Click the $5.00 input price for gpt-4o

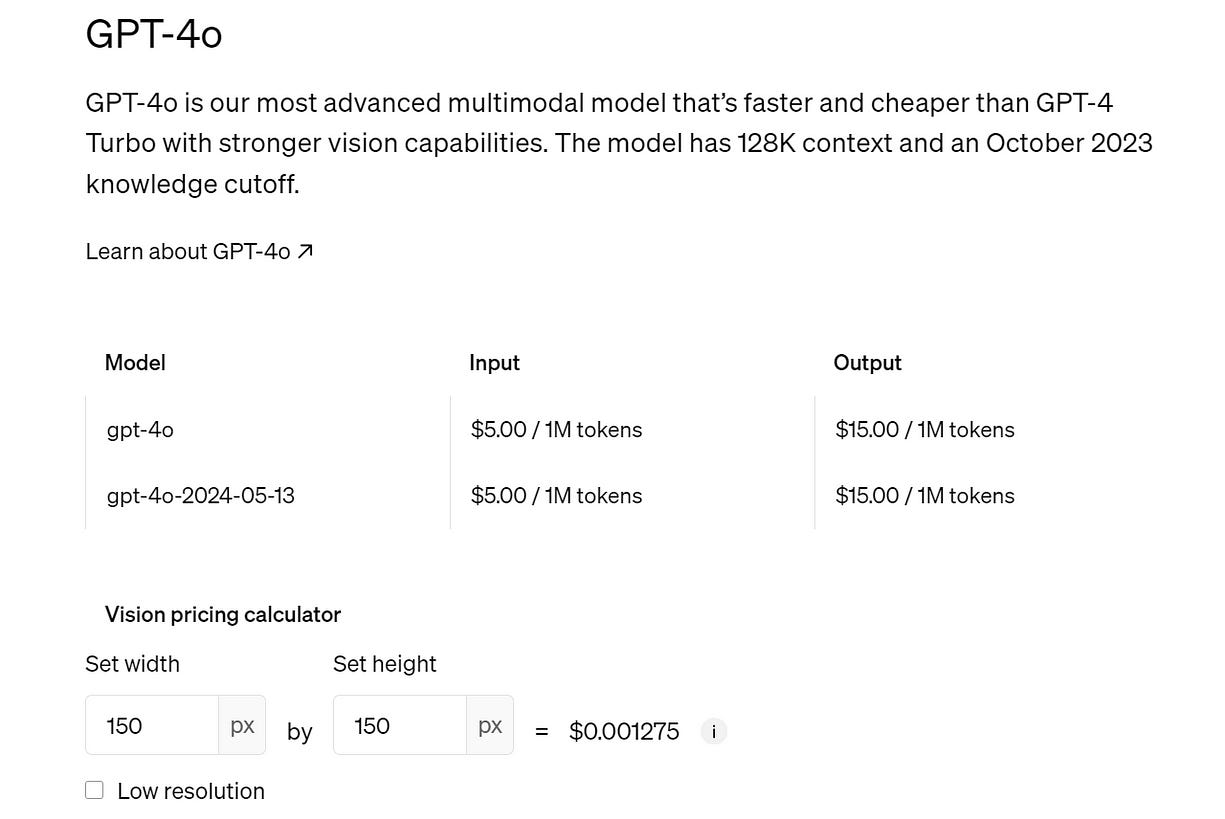tap(556, 429)
